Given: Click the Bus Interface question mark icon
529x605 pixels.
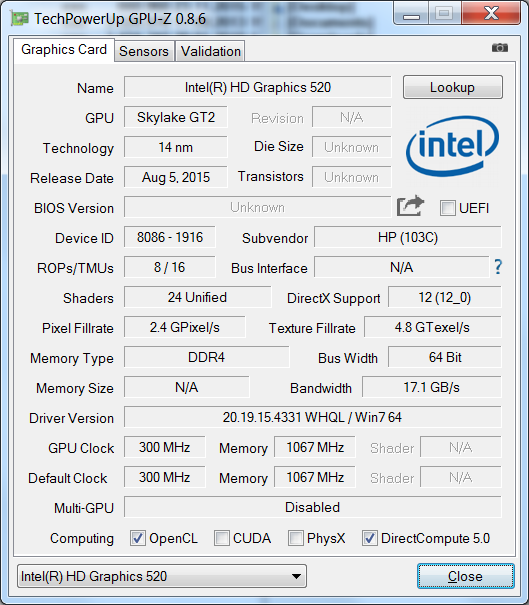Looking at the screenshot, I should click(498, 267).
